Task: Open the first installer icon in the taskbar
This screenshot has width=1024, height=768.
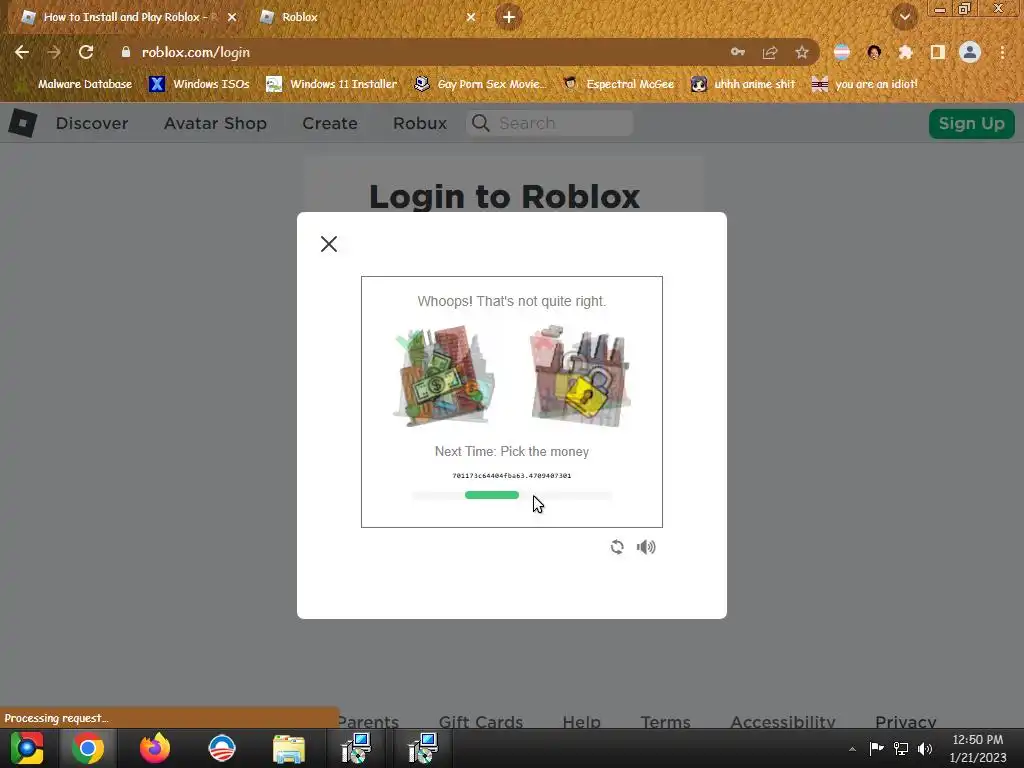Action: point(356,748)
